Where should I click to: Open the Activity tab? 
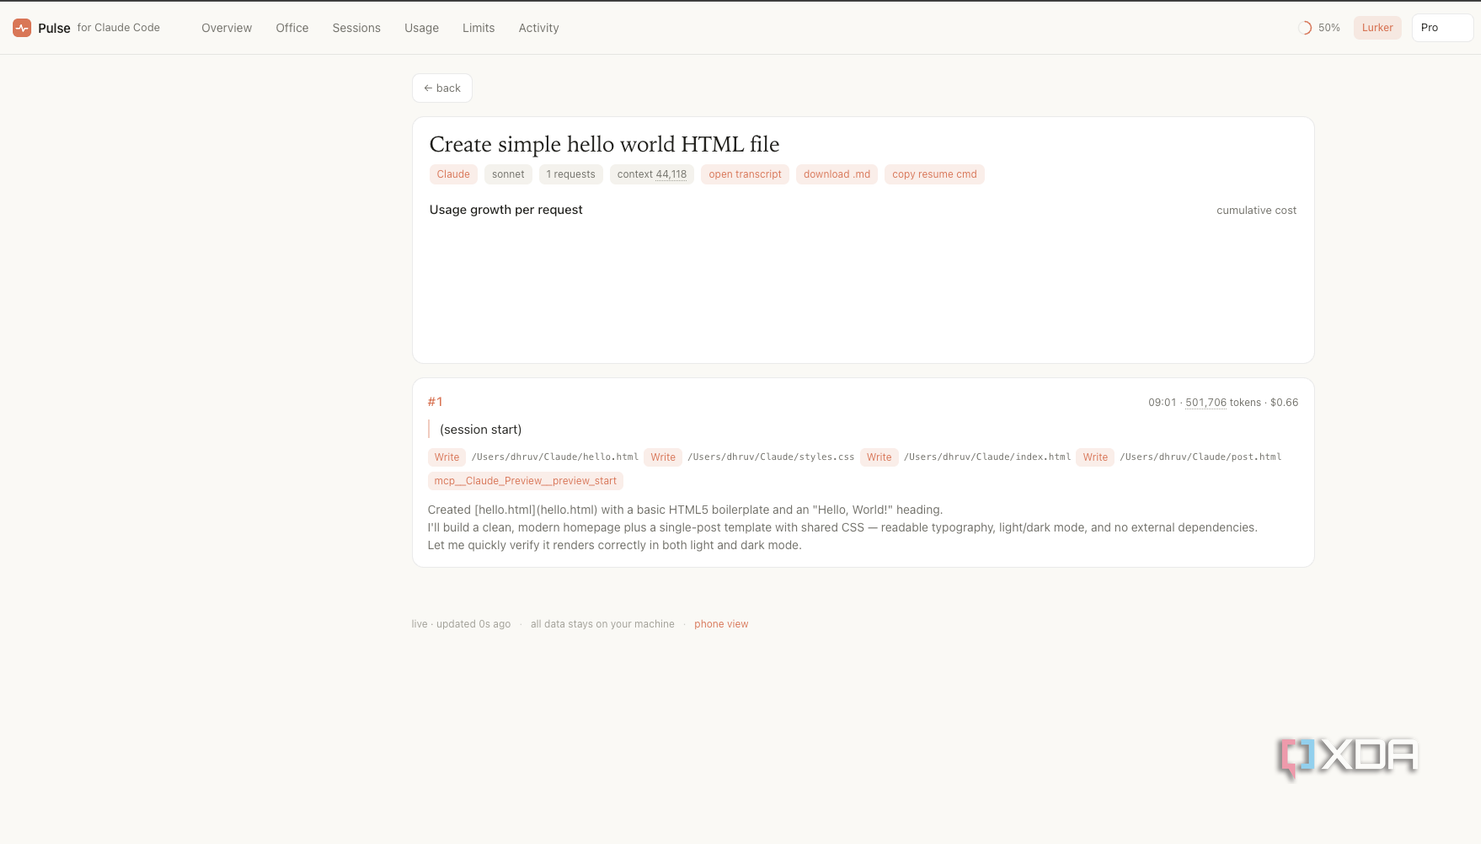pos(538,28)
